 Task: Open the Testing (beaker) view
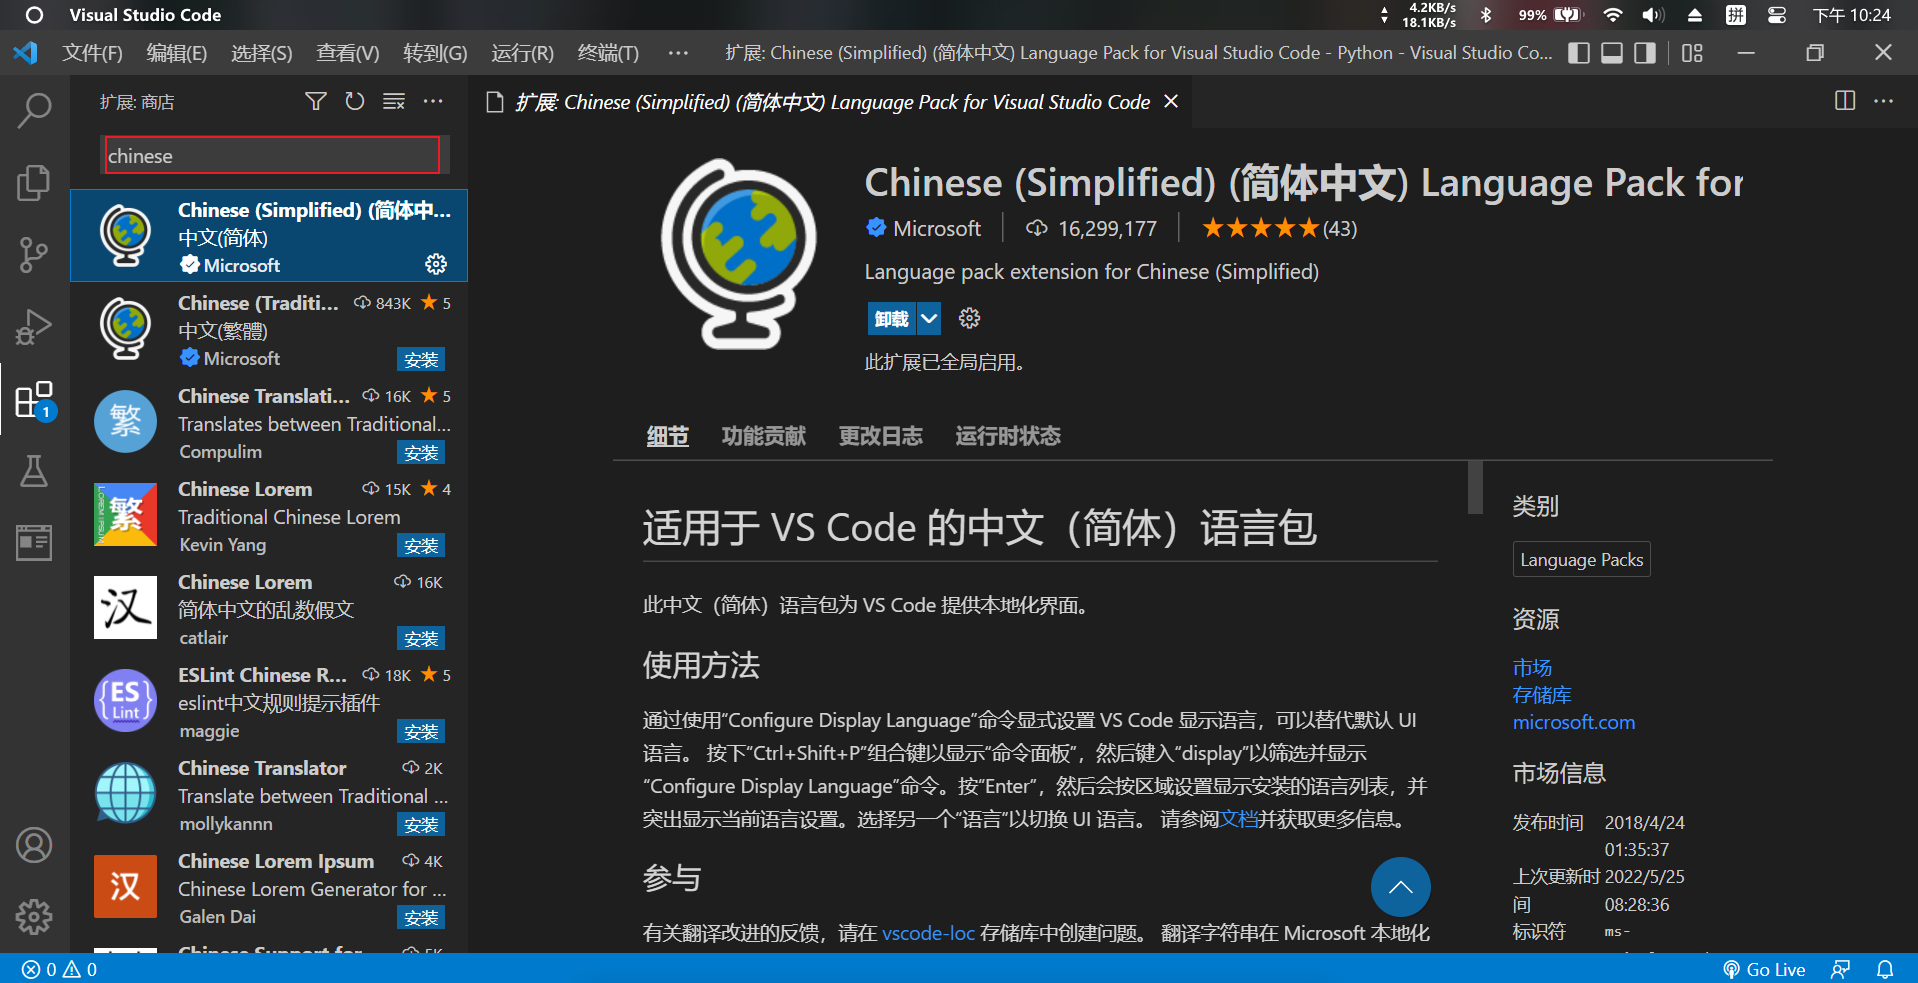pos(34,471)
